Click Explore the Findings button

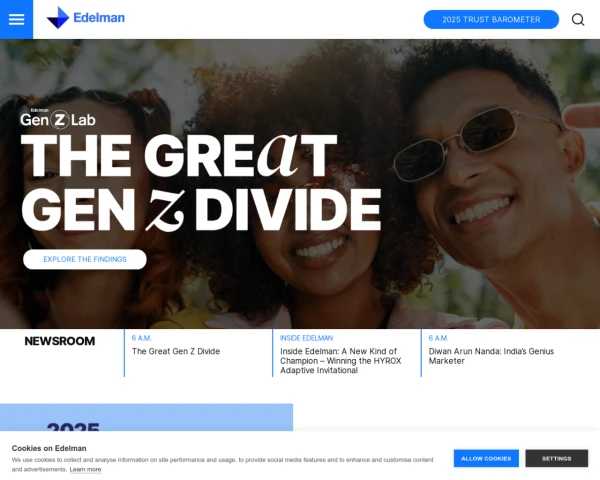click(x=85, y=260)
